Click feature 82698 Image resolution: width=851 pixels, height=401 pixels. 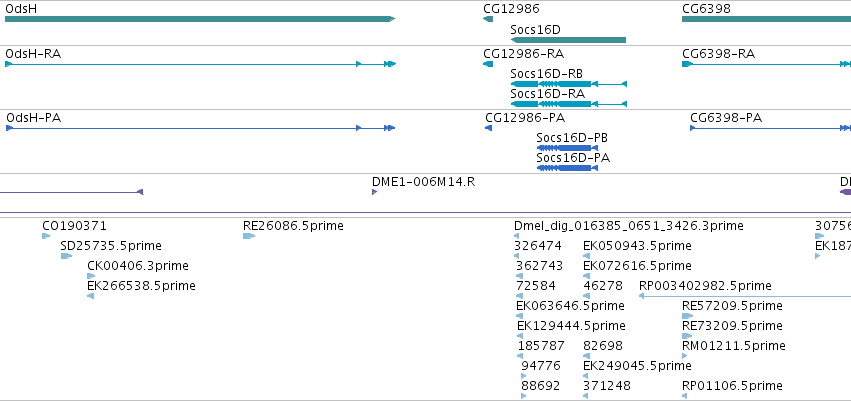click(587, 356)
